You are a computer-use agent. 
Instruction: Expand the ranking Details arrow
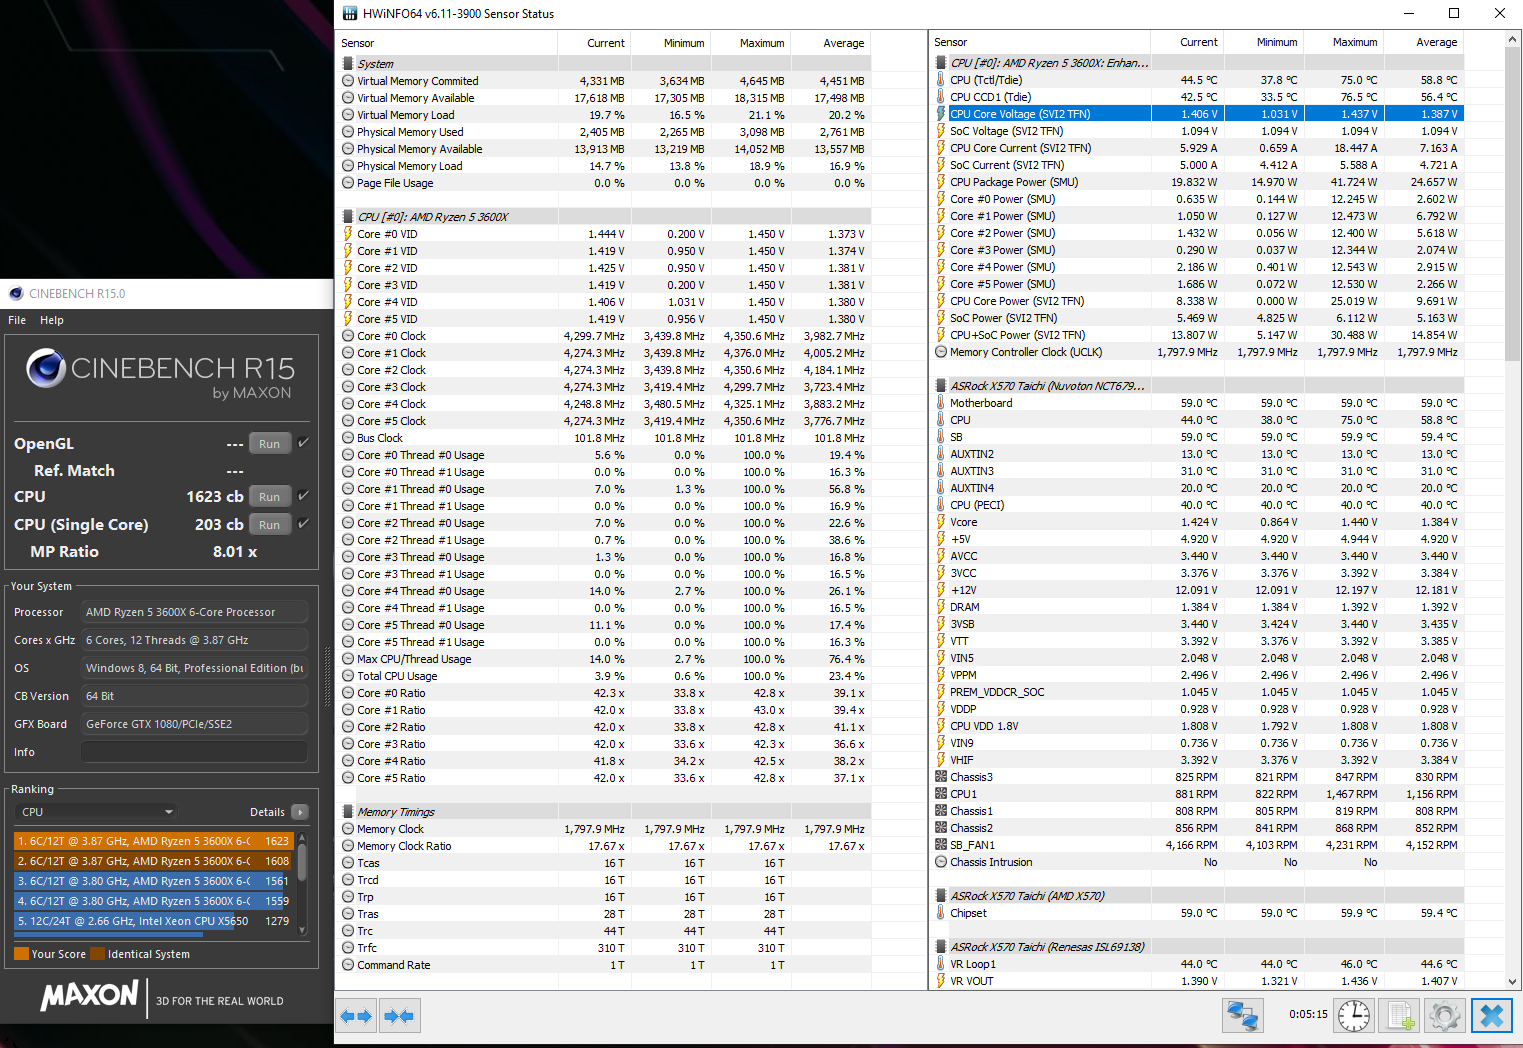(x=300, y=812)
